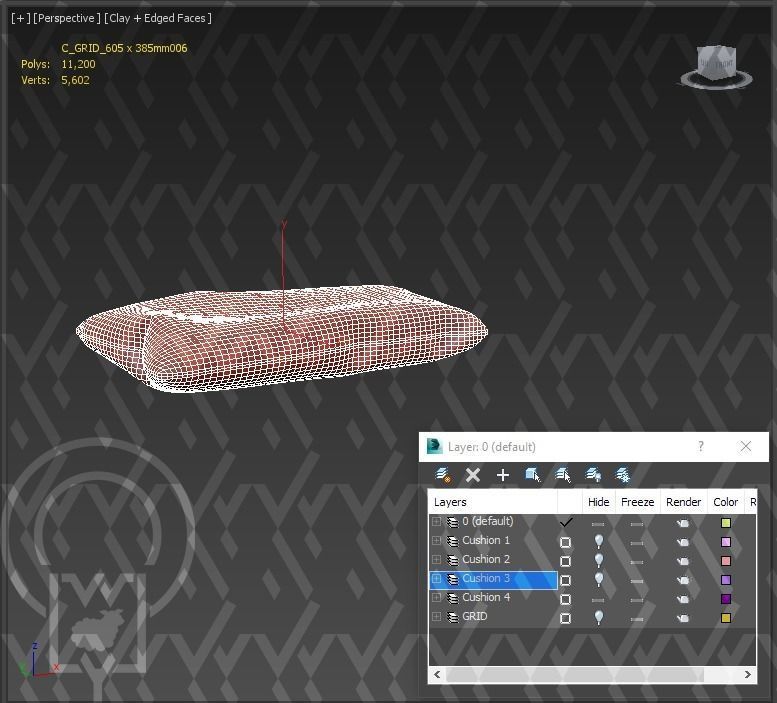Screen dimensions: 777x703
Task: Change the Cushion 2 layer color swatch
Action: click(726, 561)
